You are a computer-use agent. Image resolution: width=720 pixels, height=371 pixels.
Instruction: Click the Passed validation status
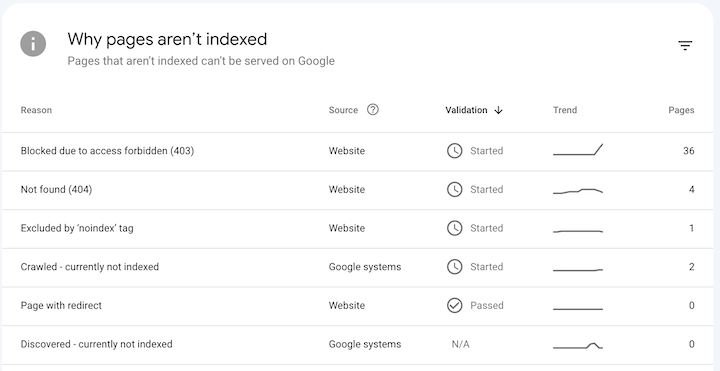click(487, 305)
